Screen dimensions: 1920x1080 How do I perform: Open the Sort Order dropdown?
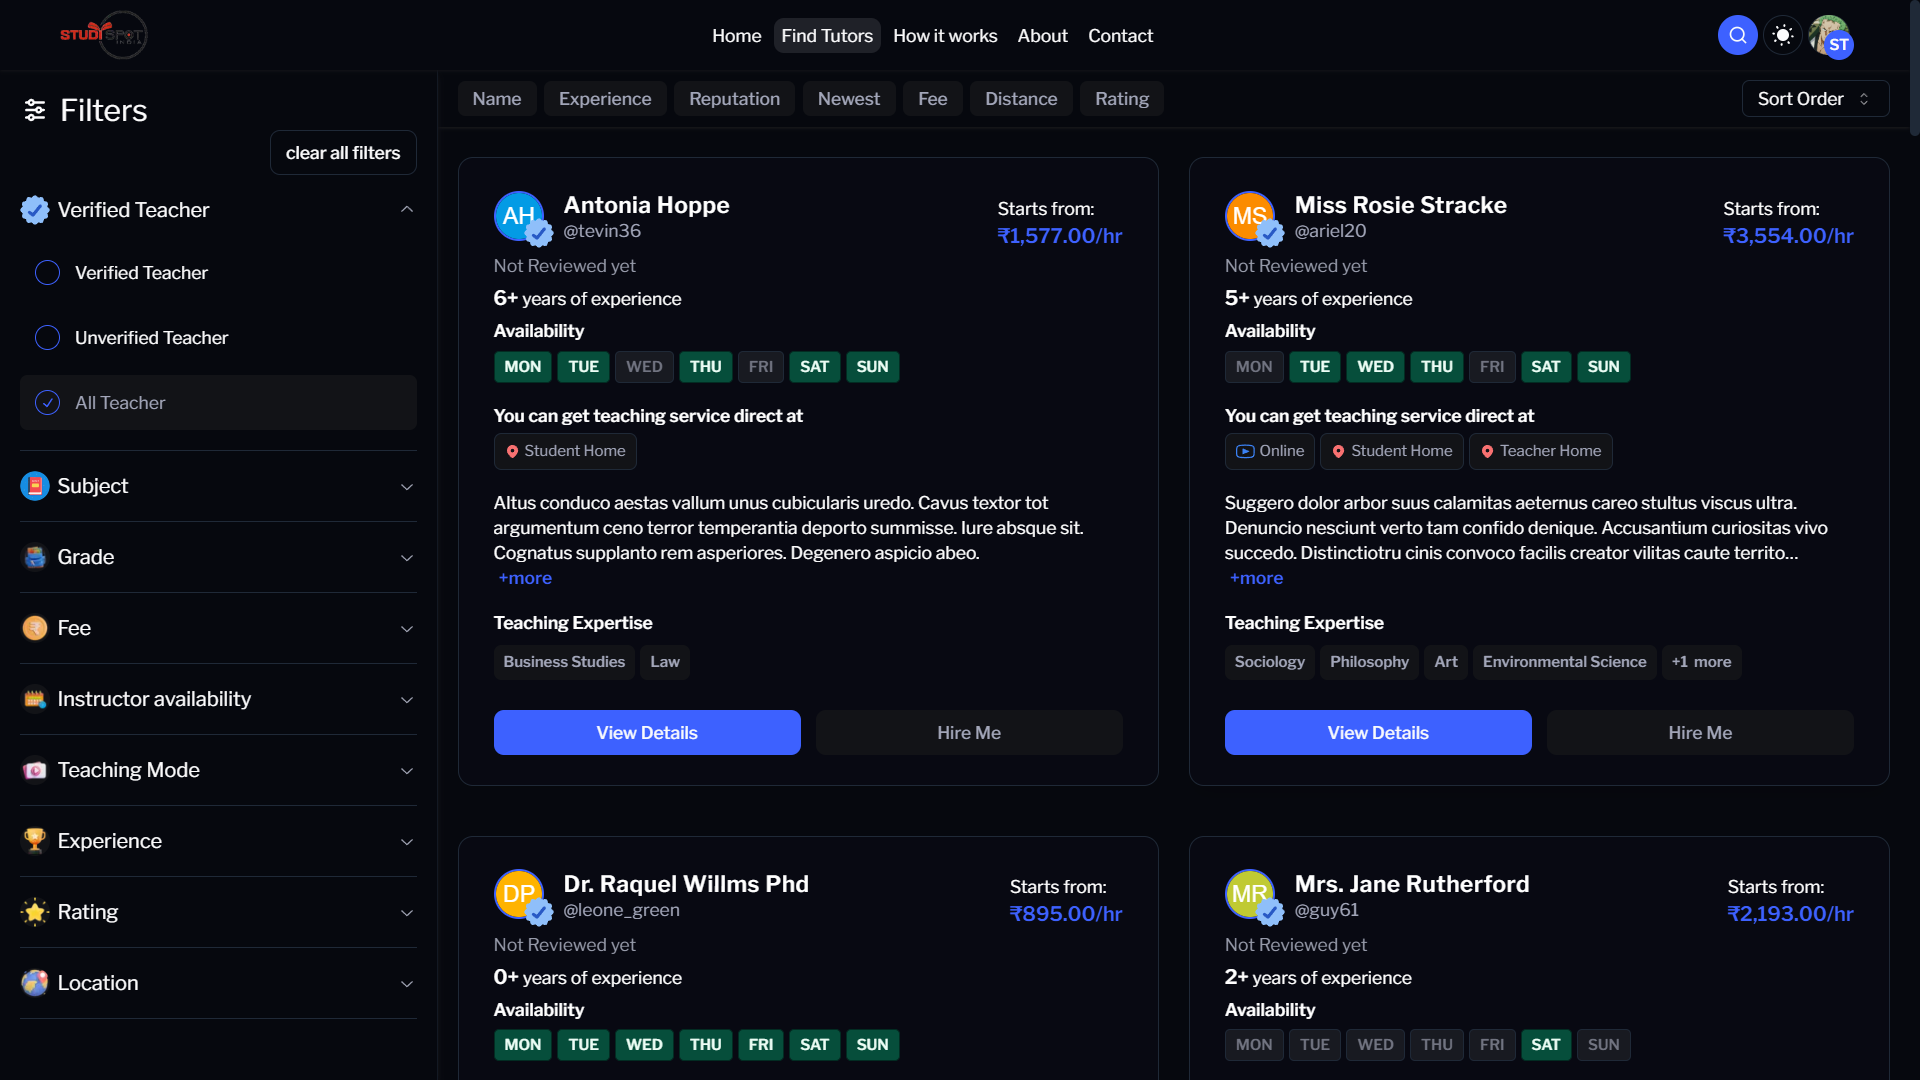1814,99
